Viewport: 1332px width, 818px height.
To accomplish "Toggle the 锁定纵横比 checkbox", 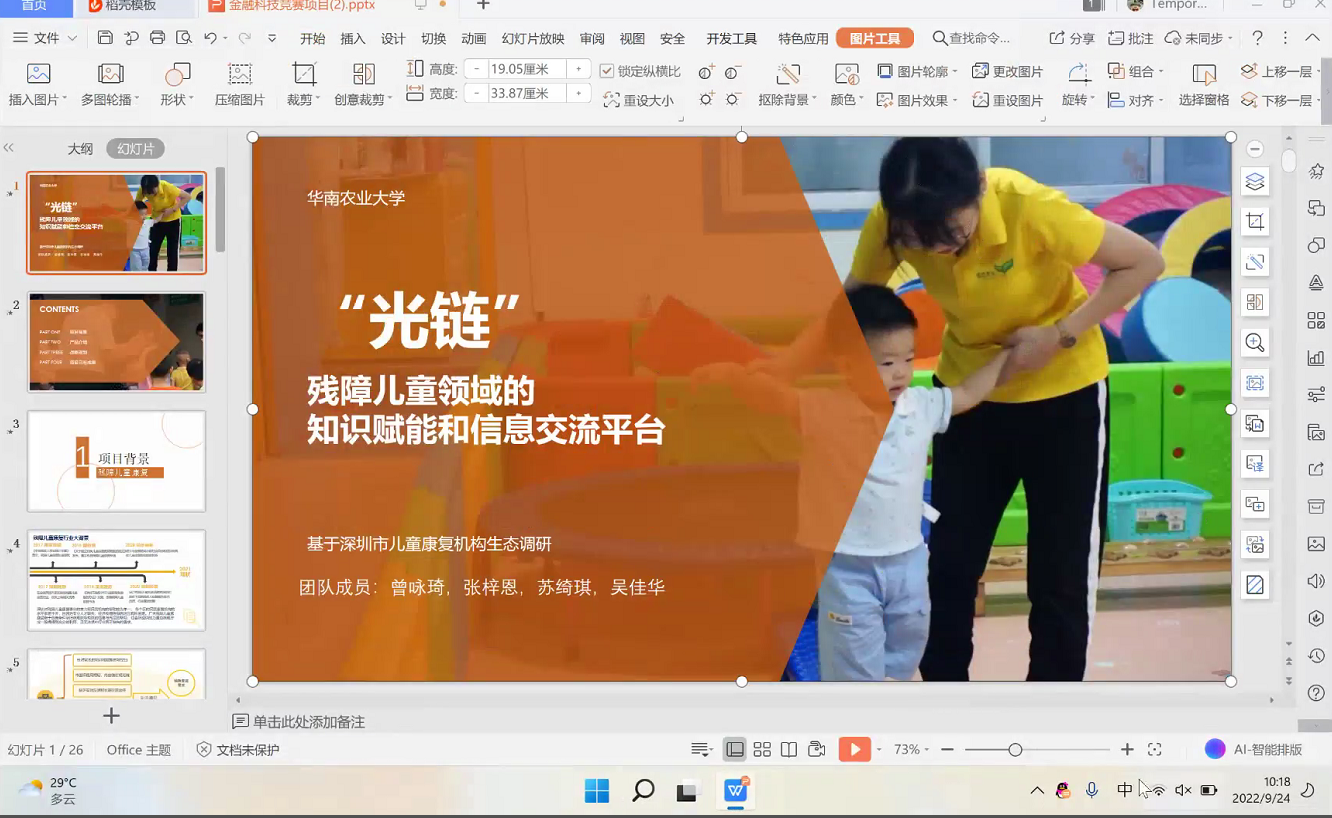I will [x=607, y=71].
